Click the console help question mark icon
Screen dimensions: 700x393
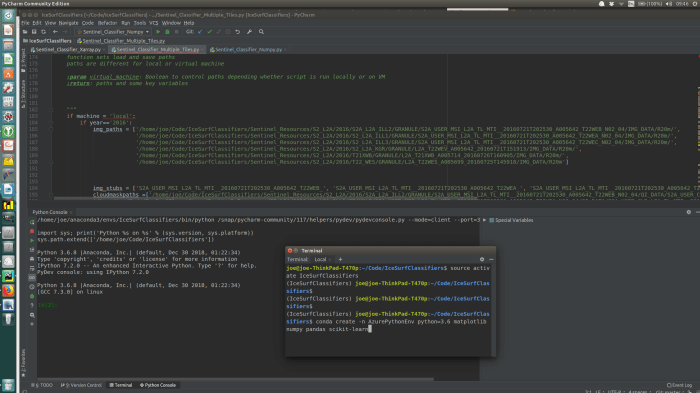pos(32,305)
